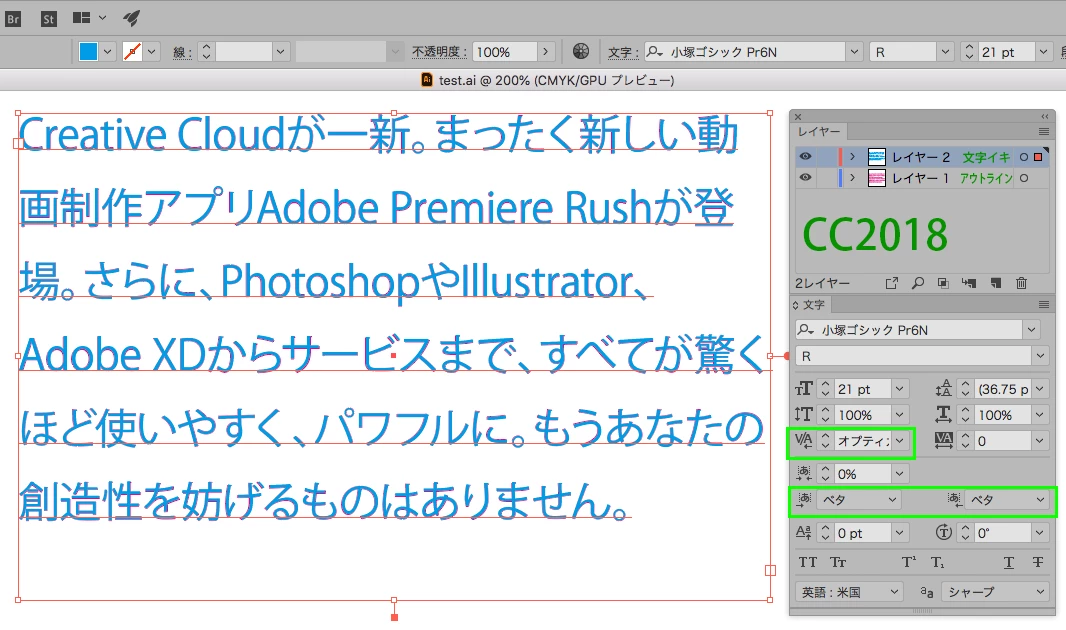Open the control bar font family dropdown
The image size is (1066, 630).
[855, 52]
